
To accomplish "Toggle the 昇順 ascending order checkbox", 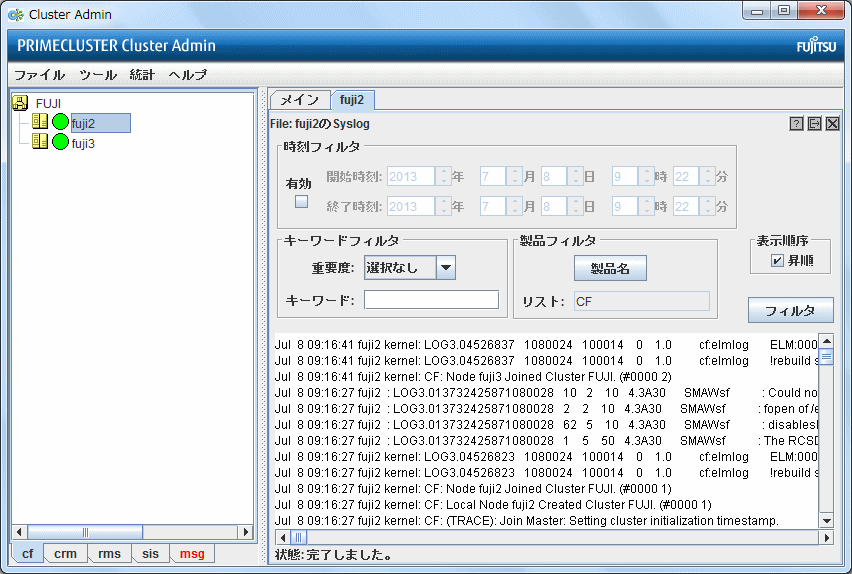I will [x=777, y=260].
